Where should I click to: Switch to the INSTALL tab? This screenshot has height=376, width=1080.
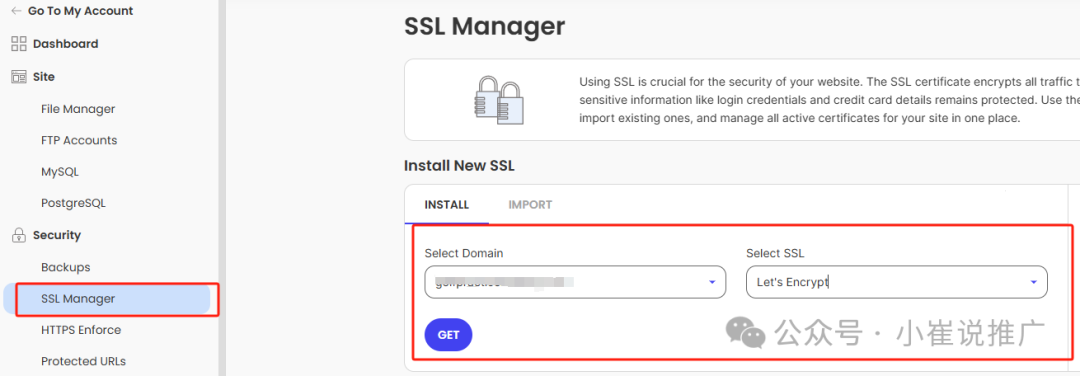[x=446, y=205]
